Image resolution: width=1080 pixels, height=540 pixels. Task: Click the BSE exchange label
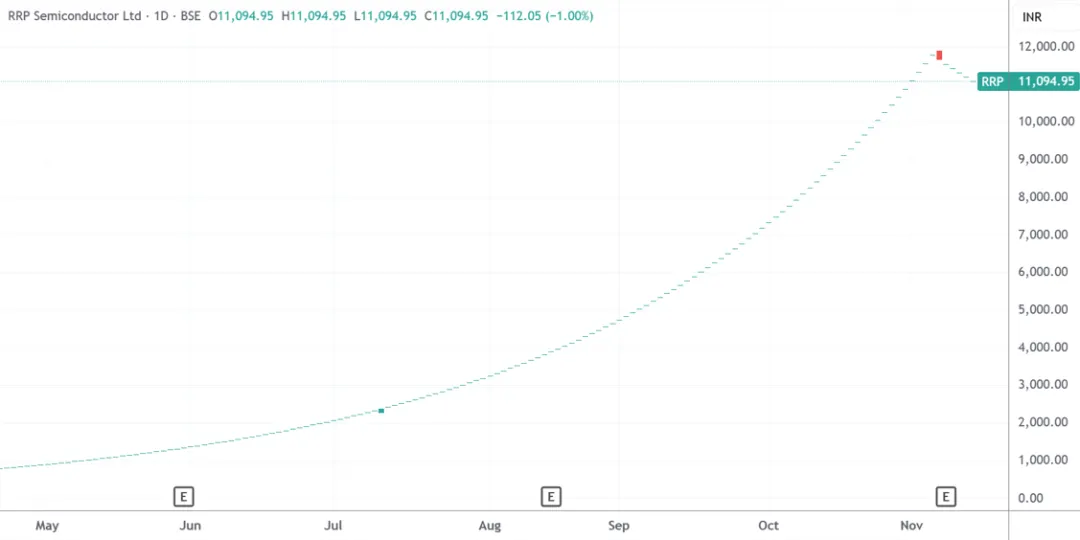point(190,17)
